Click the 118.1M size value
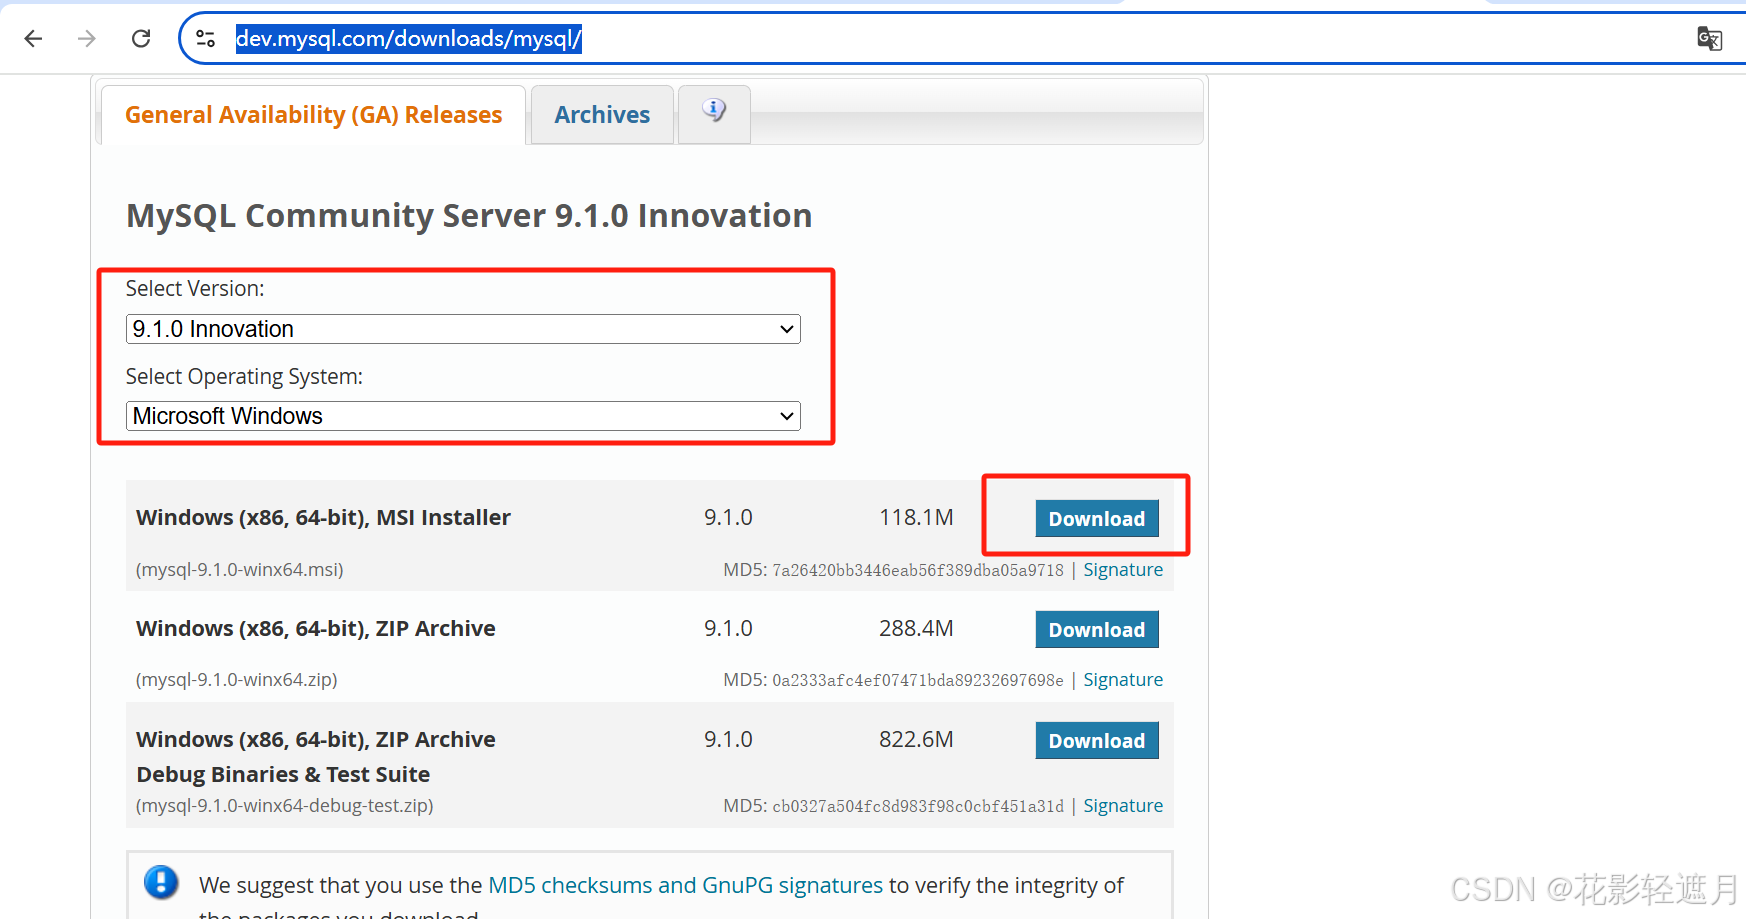Viewport: 1746px width, 919px height. tap(916, 517)
